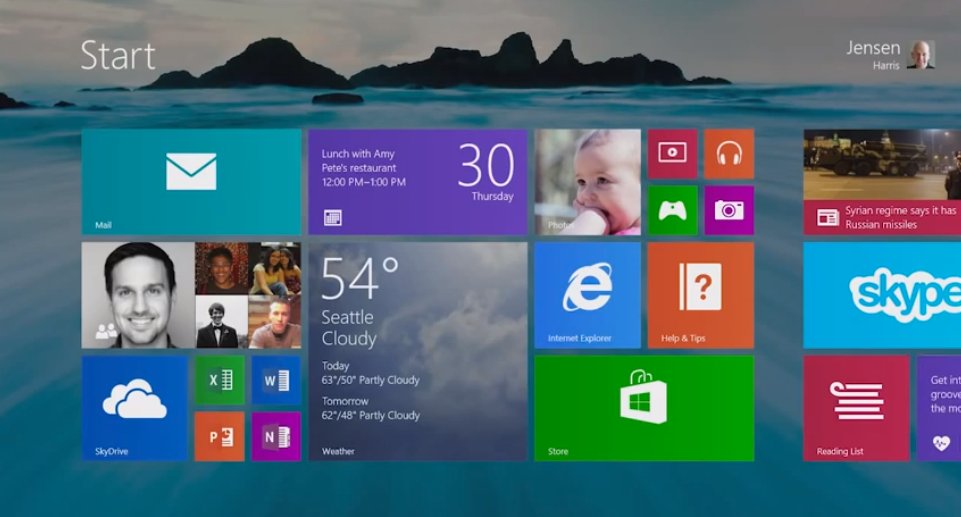
Task: Open the Calendar tile showing Lunch with Amy
Action: coord(417,181)
